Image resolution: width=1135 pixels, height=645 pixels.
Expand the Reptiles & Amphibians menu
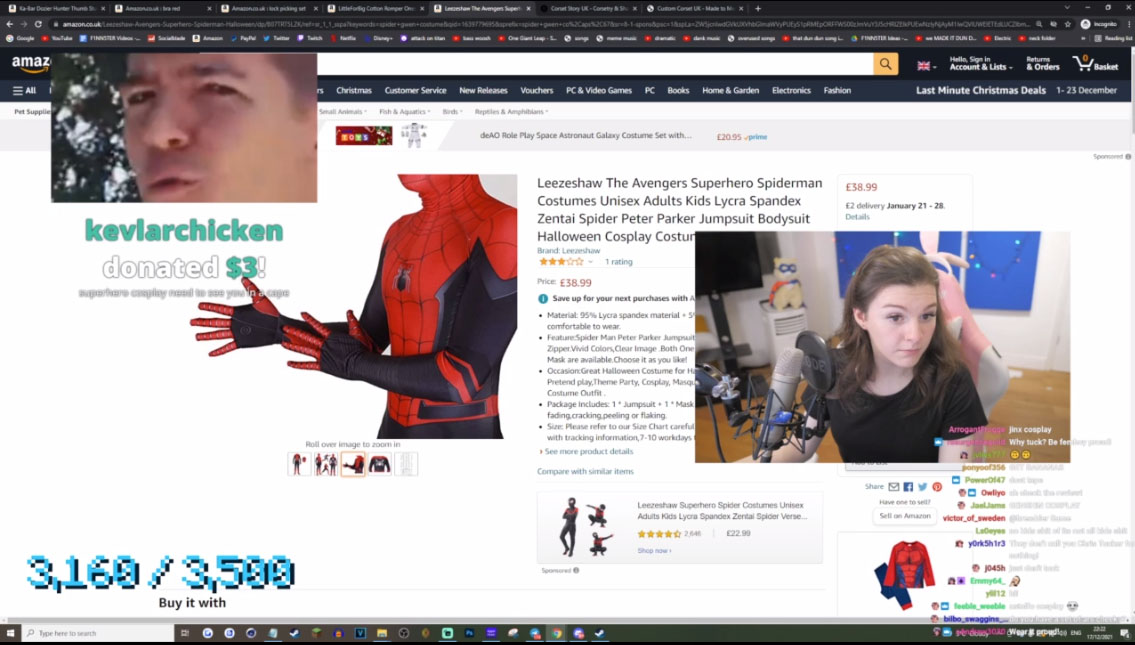(512, 112)
